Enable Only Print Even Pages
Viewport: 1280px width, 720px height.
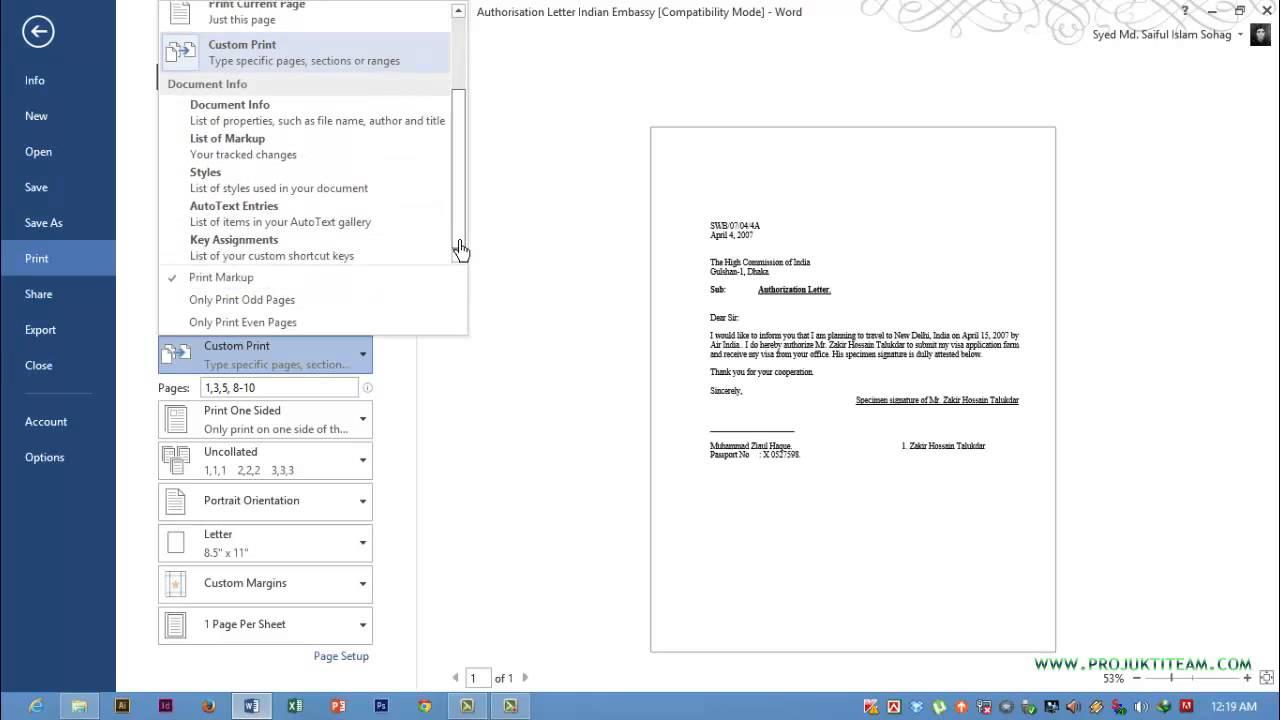tap(242, 322)
